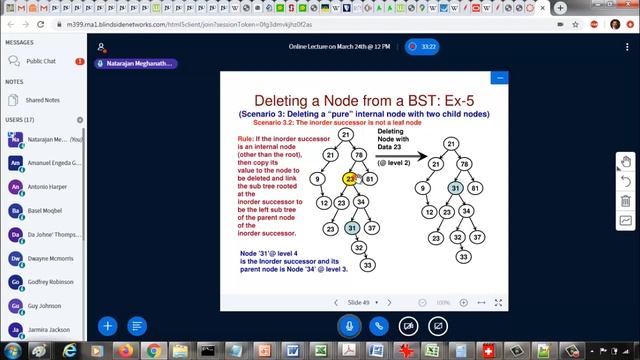Viewport: 640px width, 360px height.
Task: Open Firefox from taskbar
Action: (x=125, y=351)
